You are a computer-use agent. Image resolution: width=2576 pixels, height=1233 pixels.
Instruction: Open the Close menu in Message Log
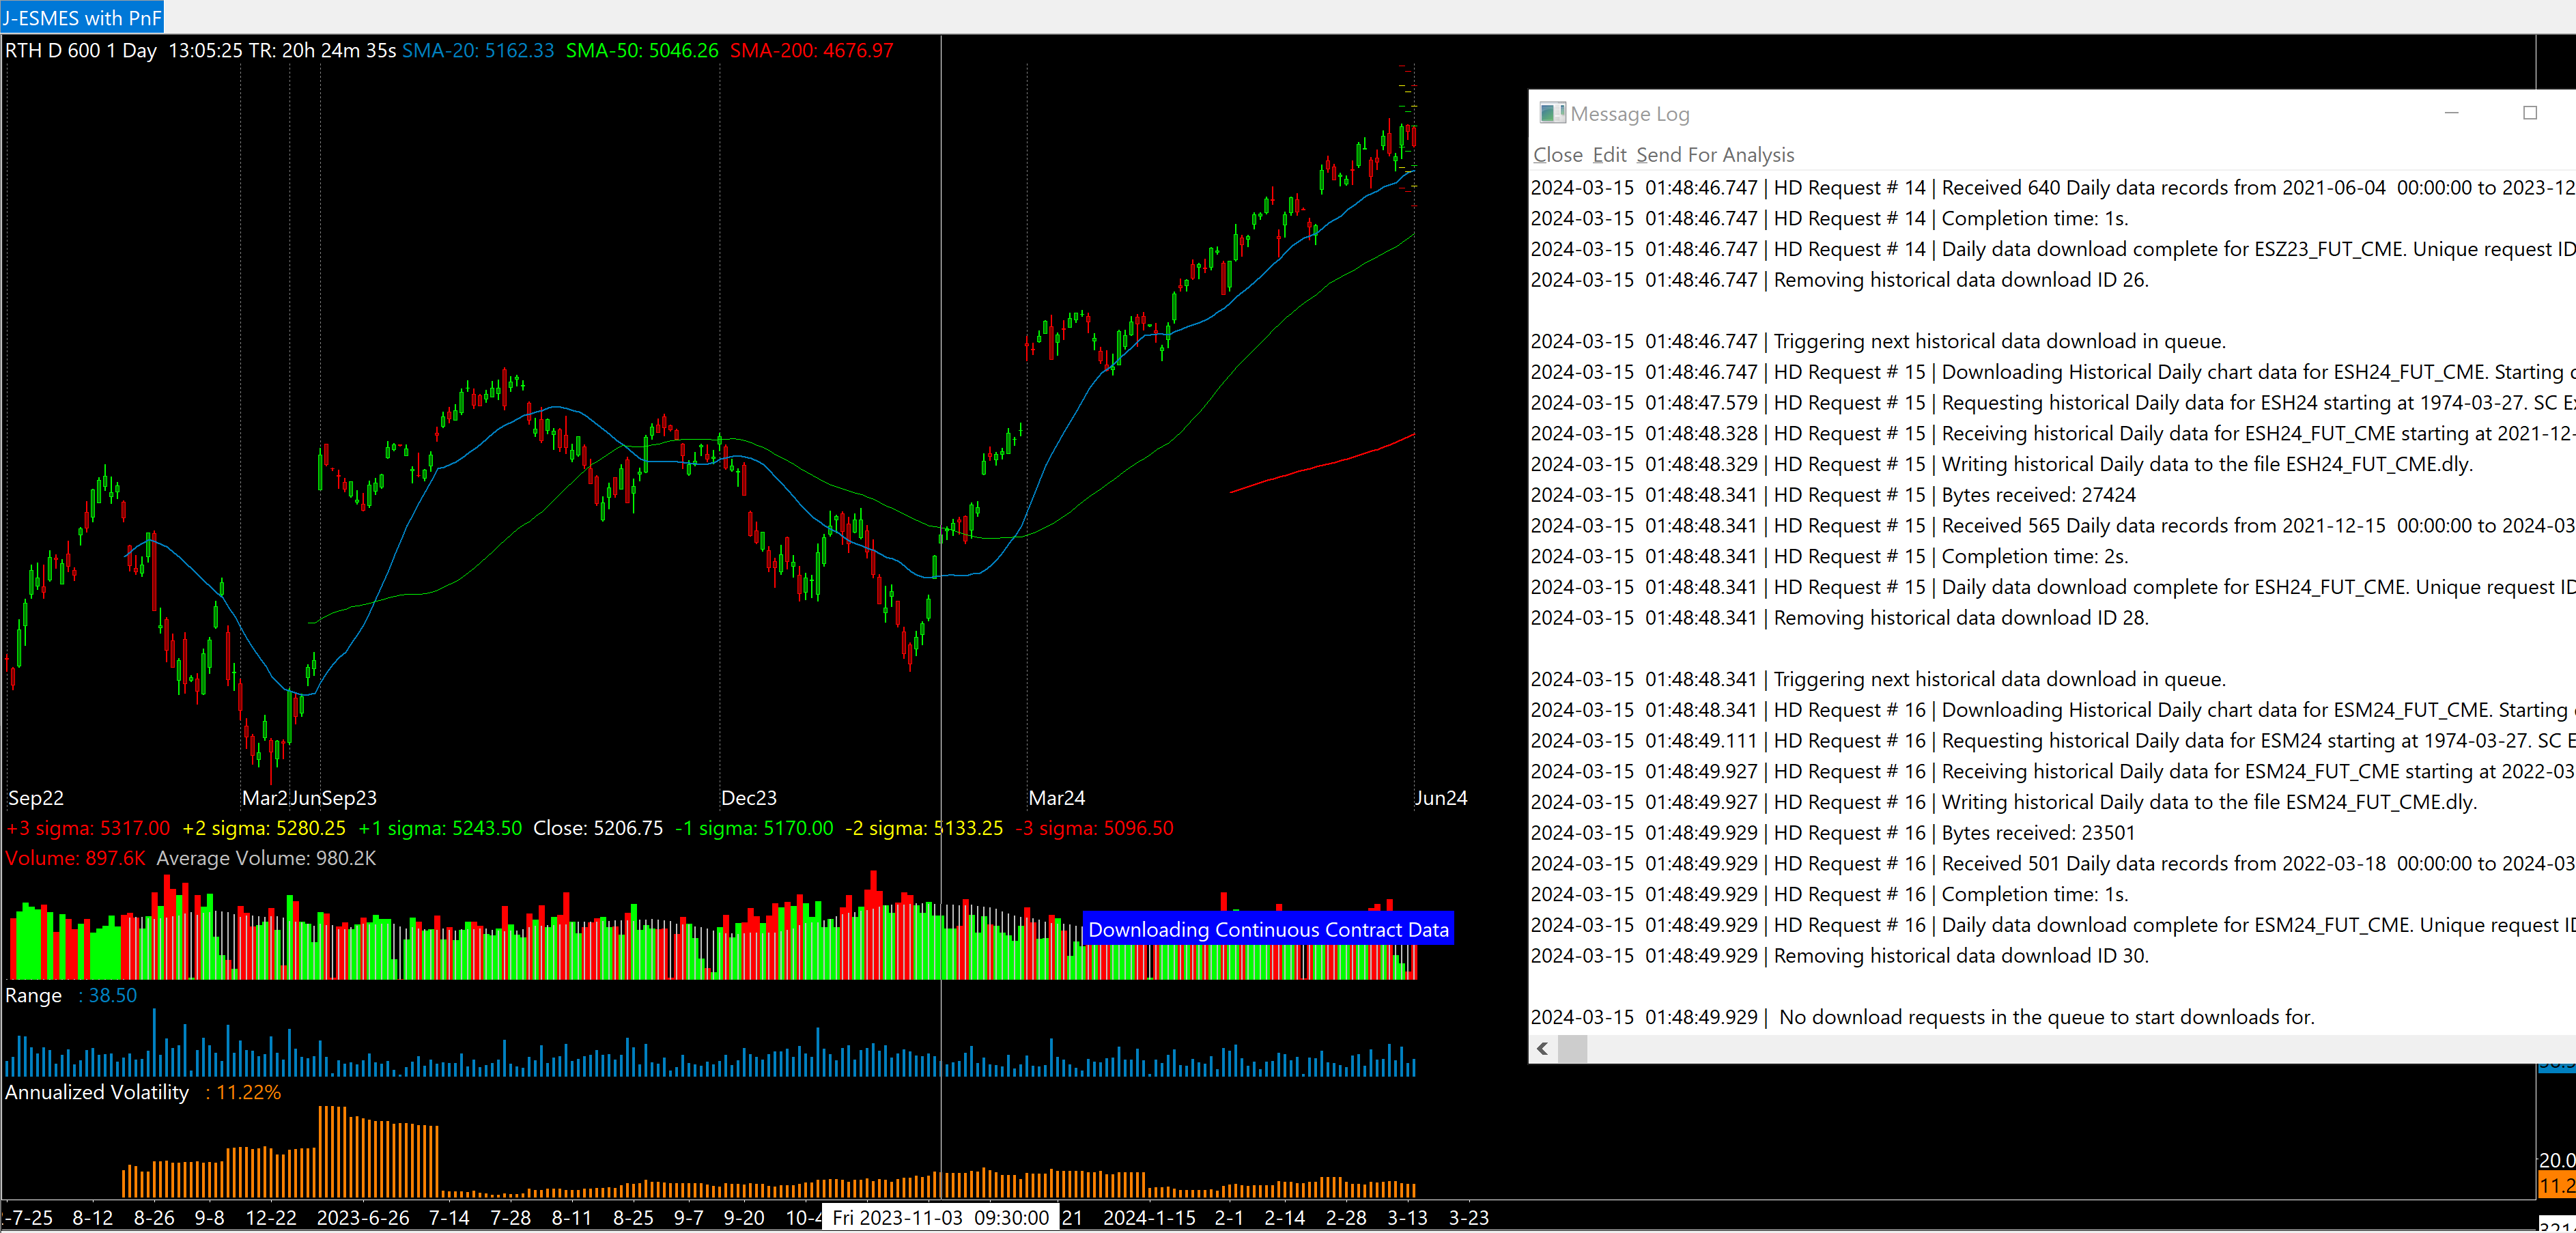[x=1557, y=155]
